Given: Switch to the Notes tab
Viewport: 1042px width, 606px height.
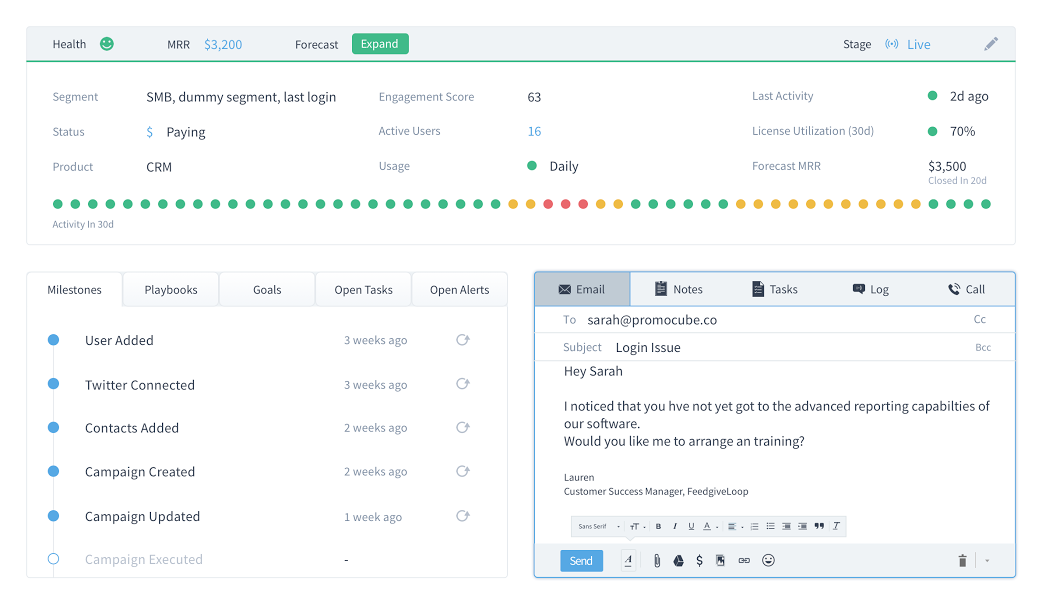Looking at the screenshot, I should click(x=678, y=289).
